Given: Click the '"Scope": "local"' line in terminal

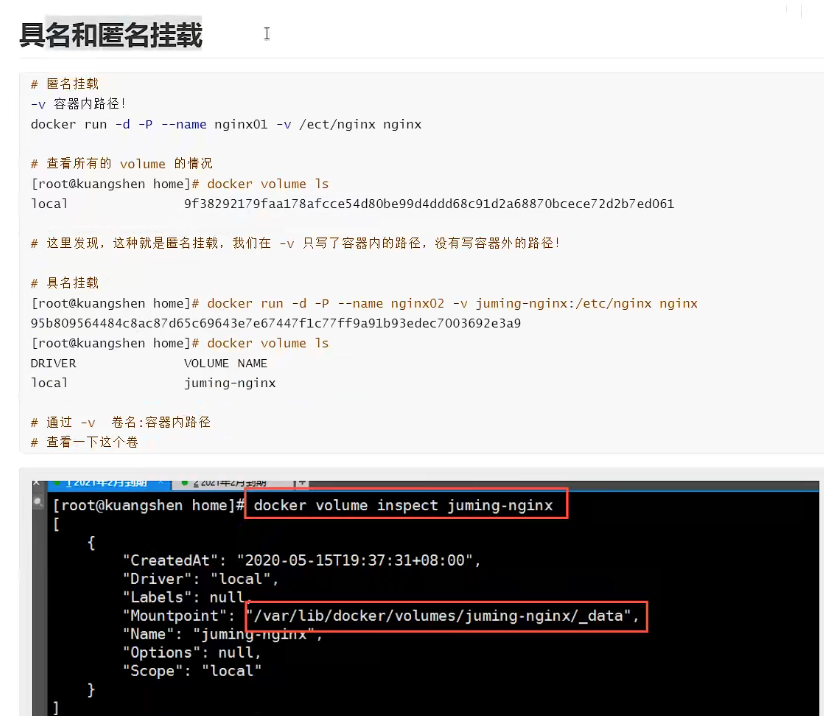Looking at the screenshot, I should point(192,671).
